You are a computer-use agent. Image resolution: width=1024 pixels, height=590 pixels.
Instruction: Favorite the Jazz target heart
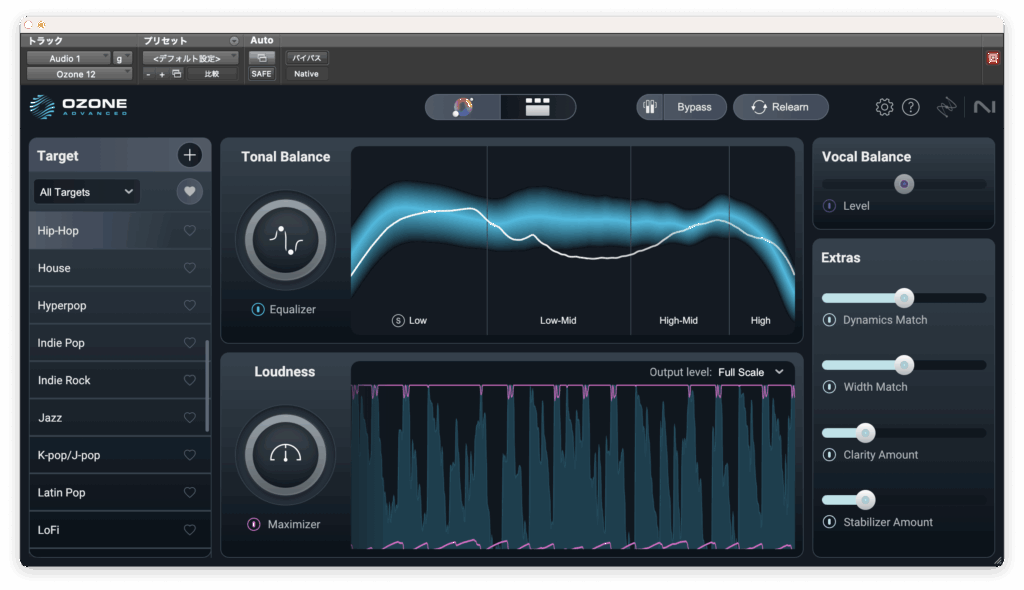(190, 418)
